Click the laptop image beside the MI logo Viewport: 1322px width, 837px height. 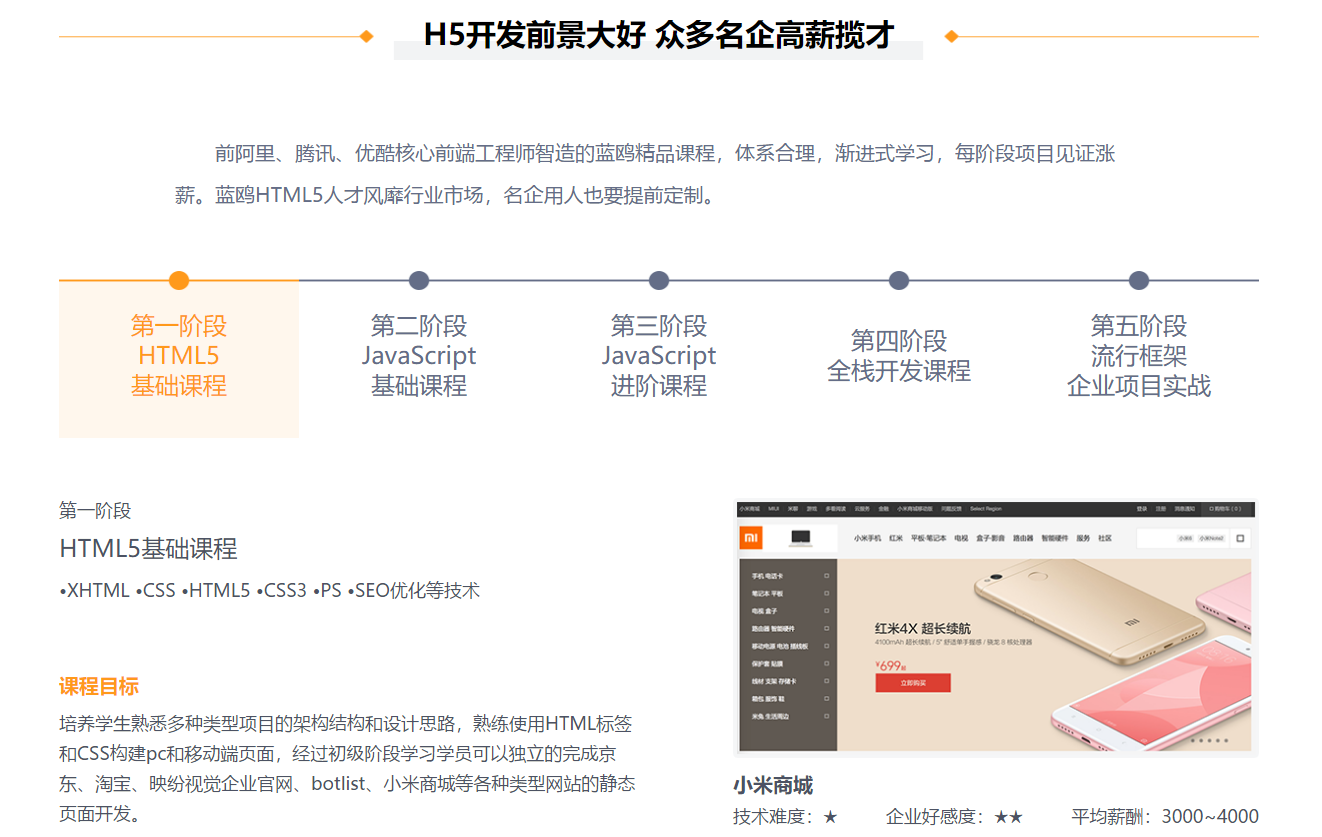[x=800, y=538]
